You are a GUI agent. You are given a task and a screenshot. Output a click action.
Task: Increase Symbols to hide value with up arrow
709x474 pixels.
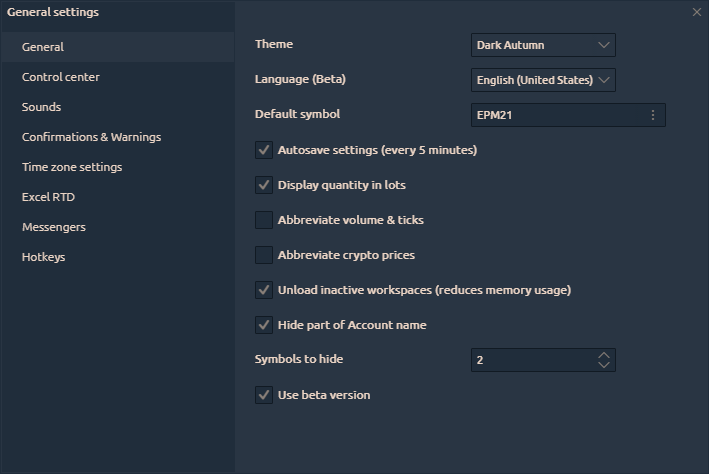pos(603,354)
